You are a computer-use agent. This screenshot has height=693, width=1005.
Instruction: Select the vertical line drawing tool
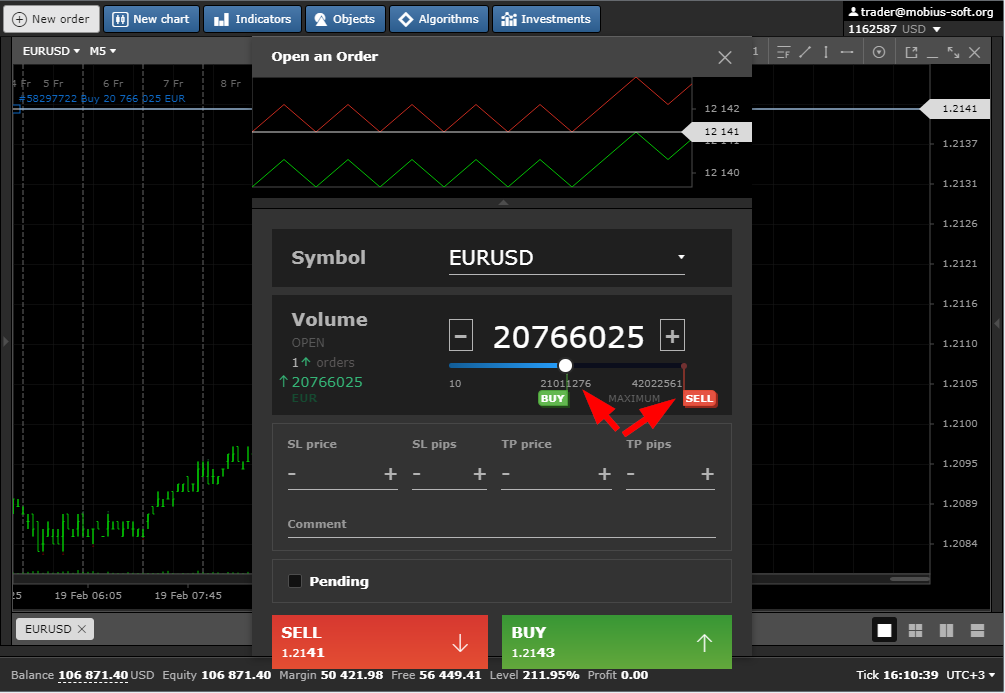tap(826, 53)
